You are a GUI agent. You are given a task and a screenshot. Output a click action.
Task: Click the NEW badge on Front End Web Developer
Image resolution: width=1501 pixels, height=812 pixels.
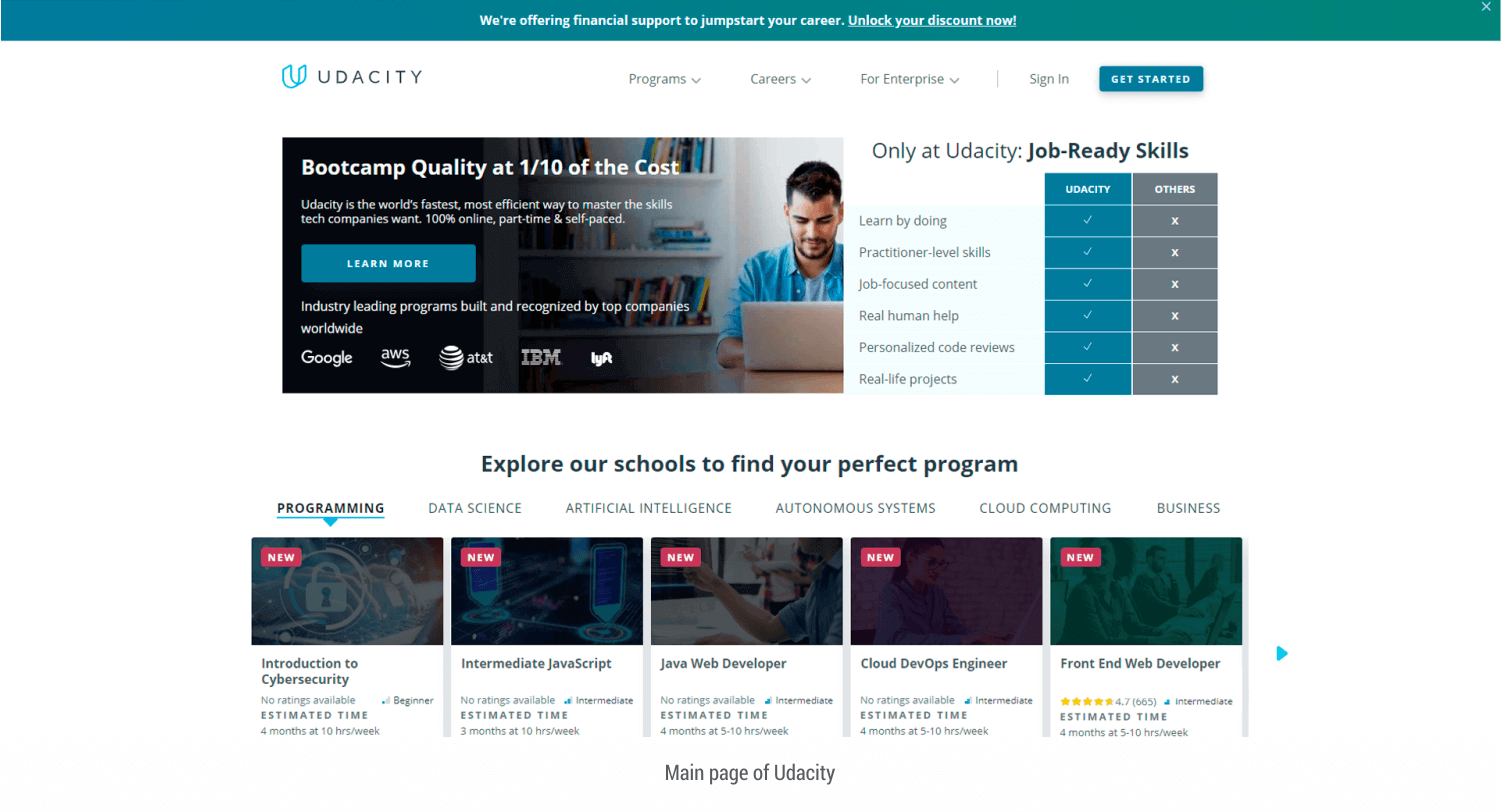coord(1080,557)
